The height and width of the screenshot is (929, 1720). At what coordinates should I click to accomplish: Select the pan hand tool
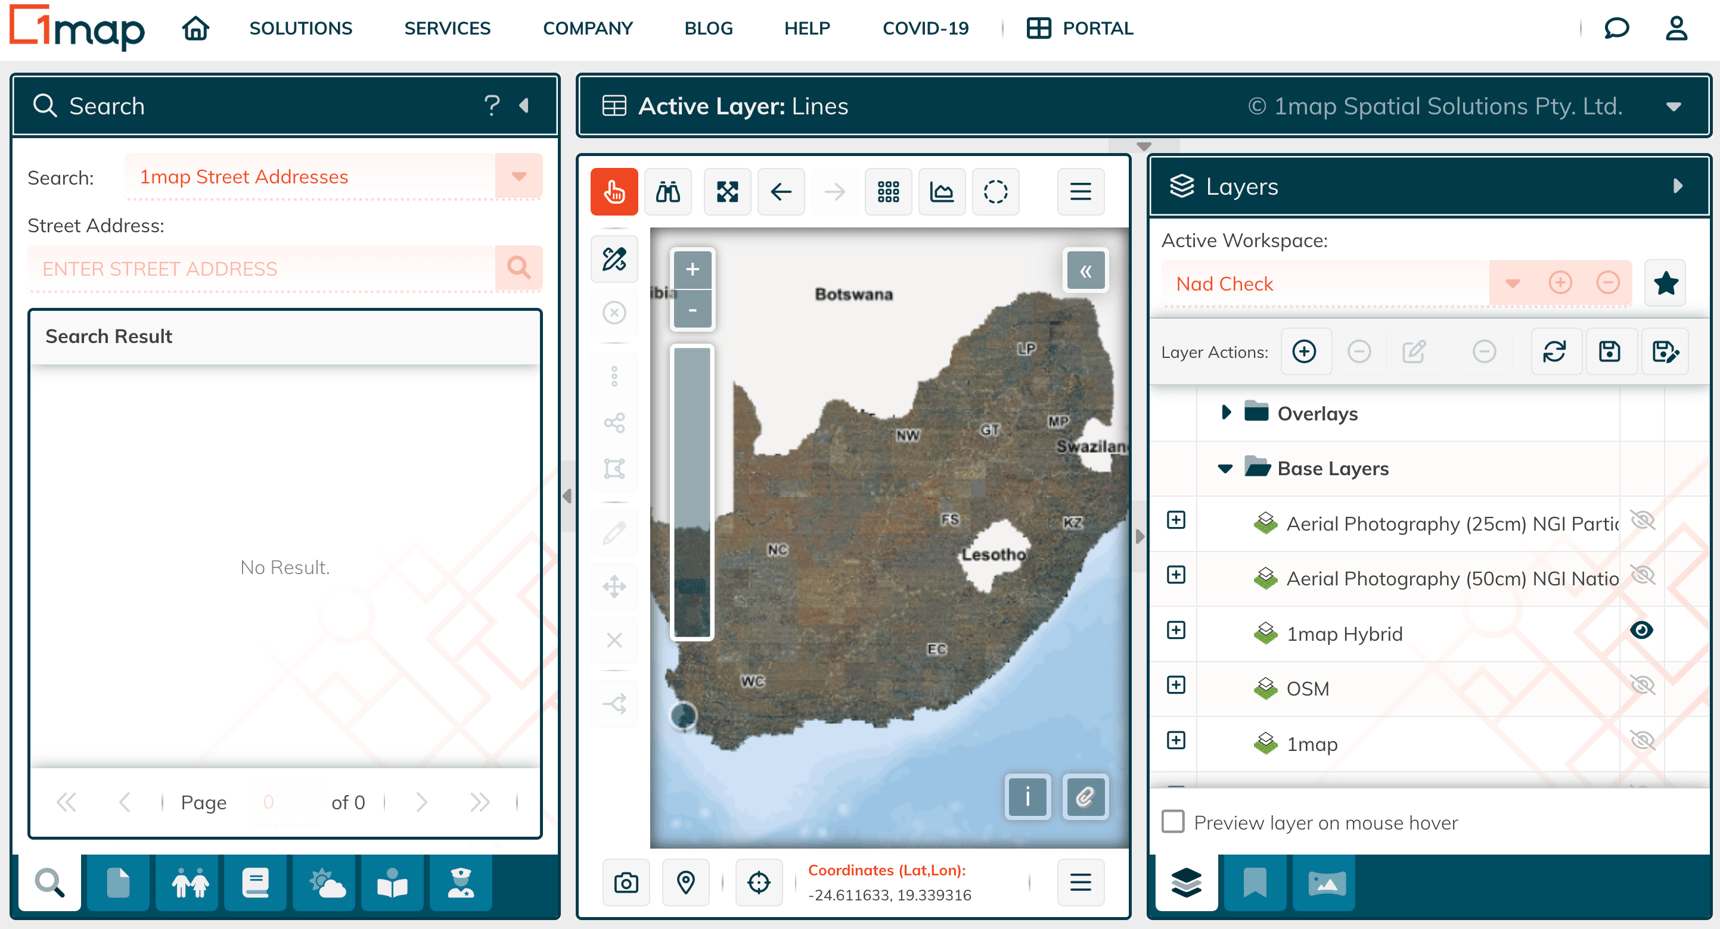point(614,191)
